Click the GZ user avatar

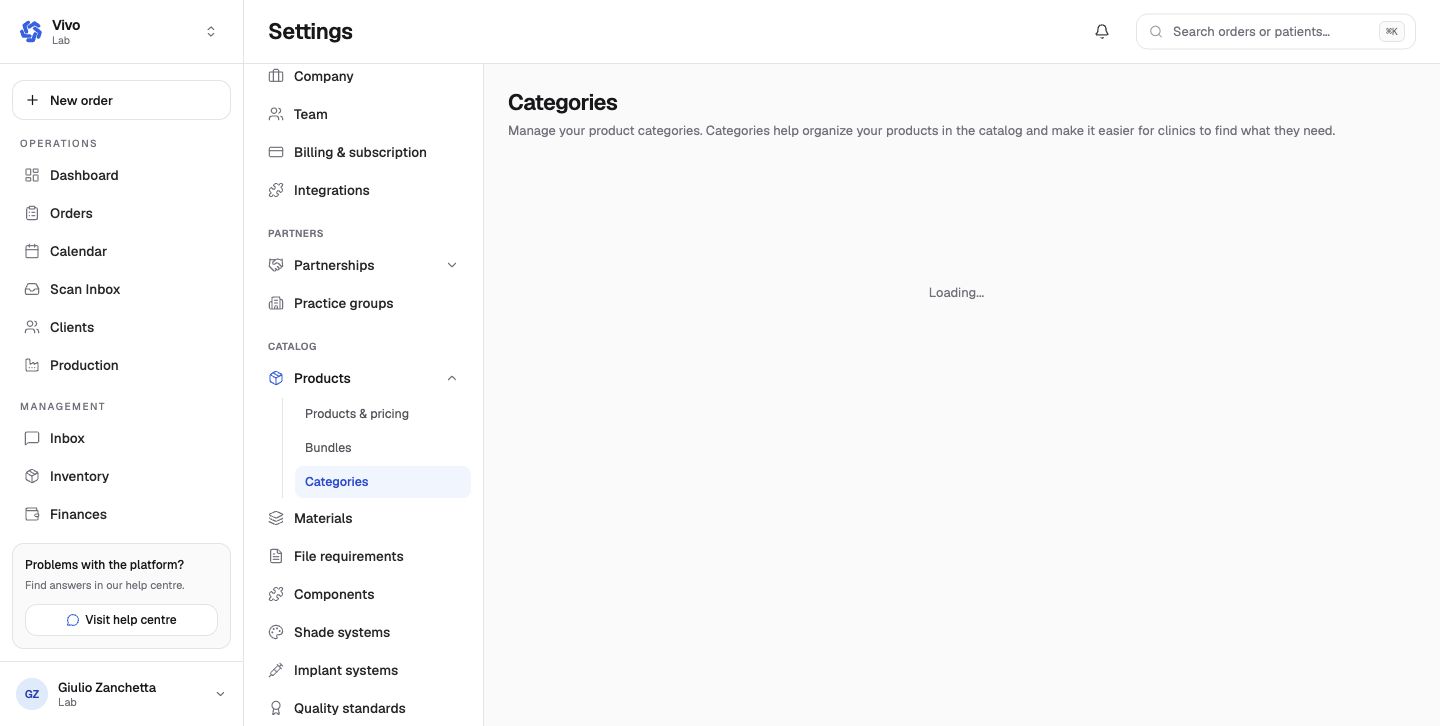pos(32,694)
